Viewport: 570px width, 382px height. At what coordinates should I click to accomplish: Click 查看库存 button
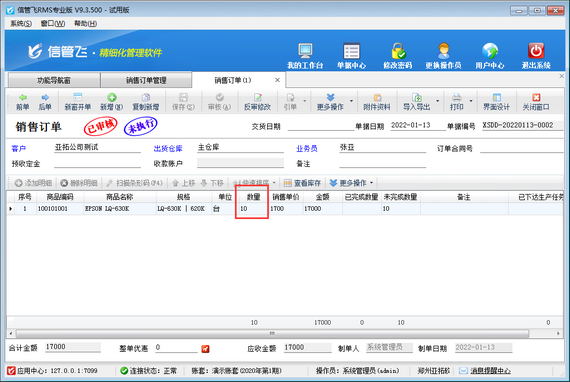(x=302, y=183)
